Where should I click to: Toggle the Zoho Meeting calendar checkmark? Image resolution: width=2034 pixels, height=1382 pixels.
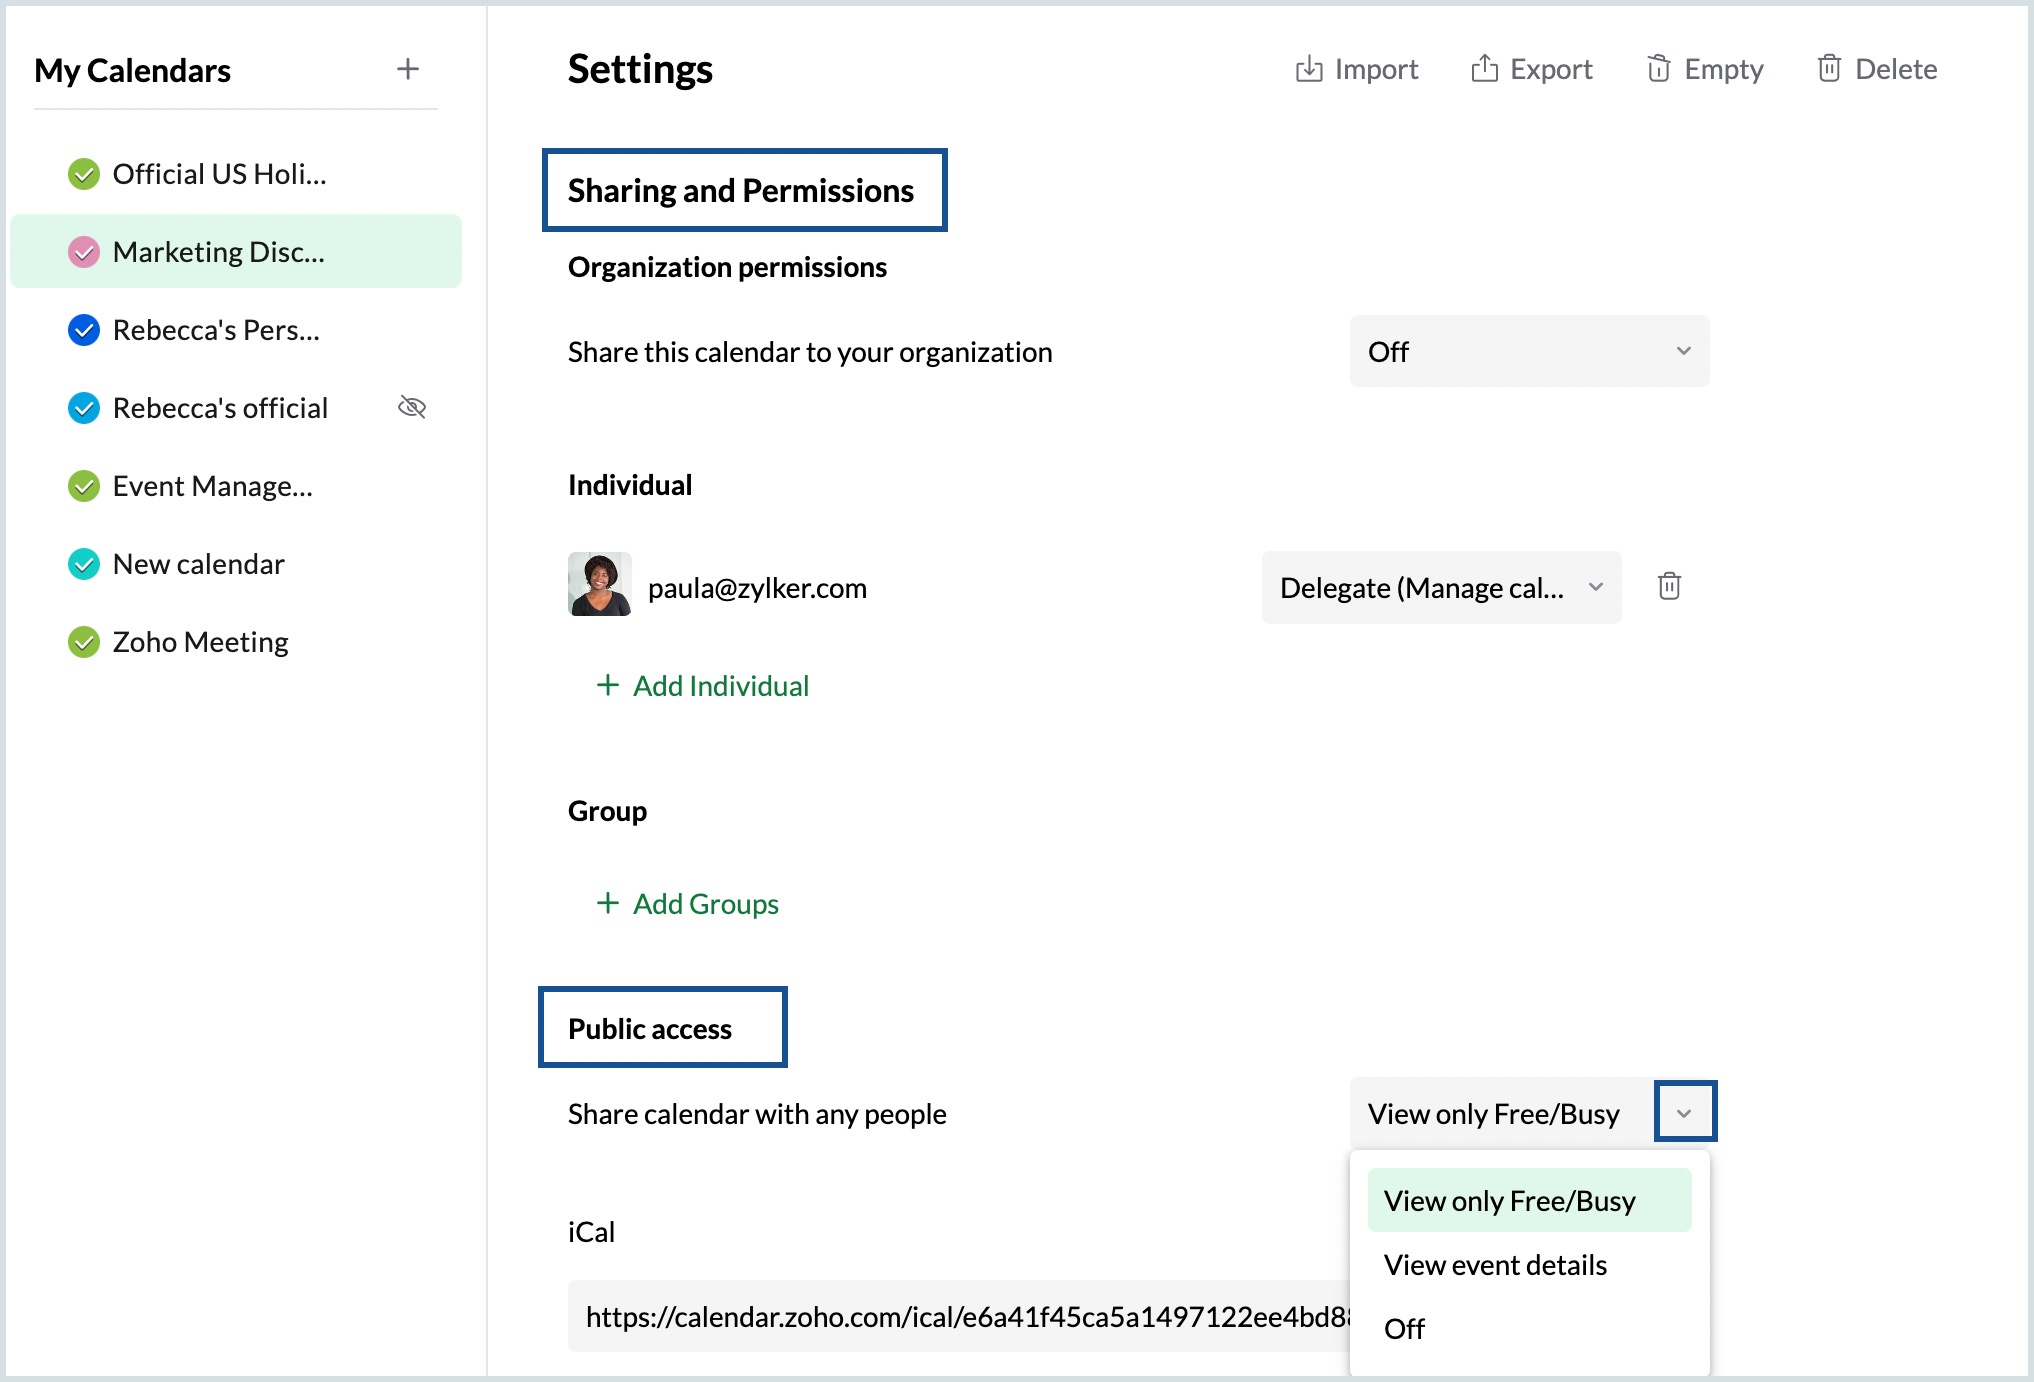[x=84, y=642]
